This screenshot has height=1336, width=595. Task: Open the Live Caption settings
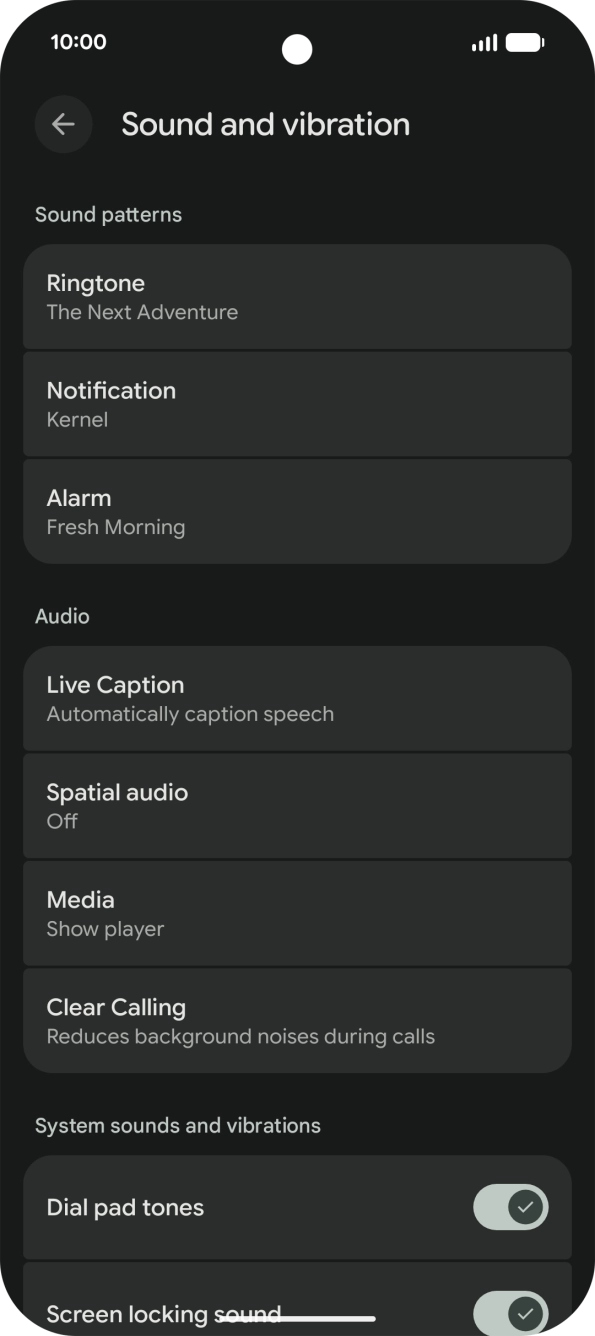297,698
